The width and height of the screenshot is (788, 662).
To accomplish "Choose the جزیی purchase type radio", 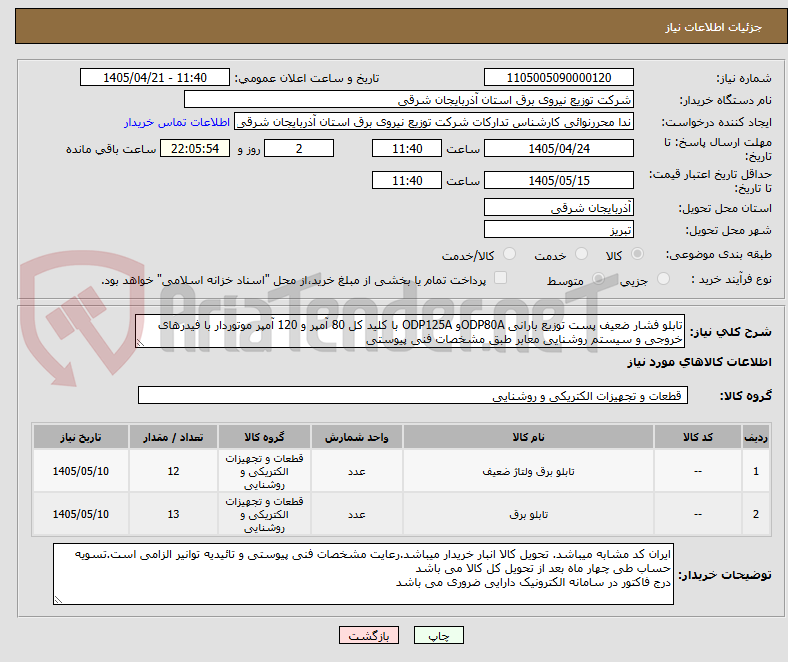I will pos(663,278).
